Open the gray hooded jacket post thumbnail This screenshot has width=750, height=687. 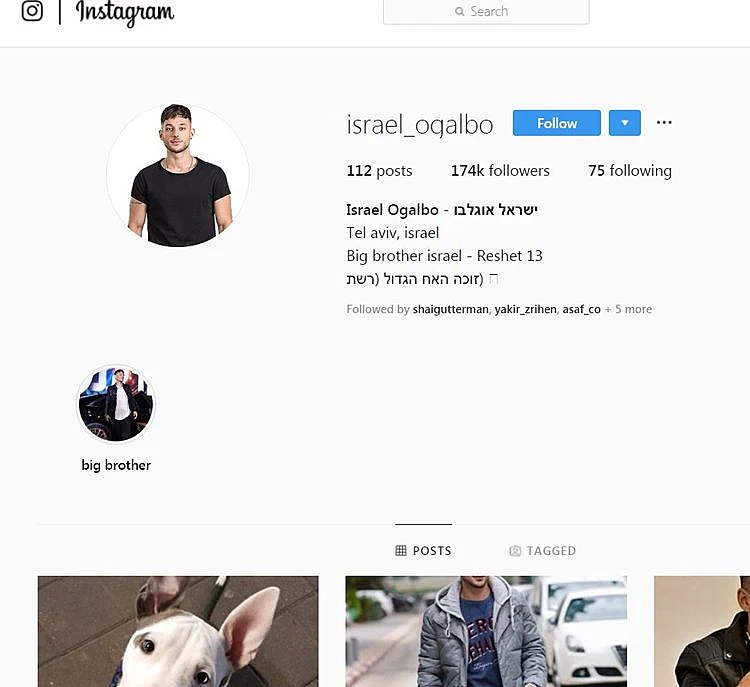[x=486, y=632]
